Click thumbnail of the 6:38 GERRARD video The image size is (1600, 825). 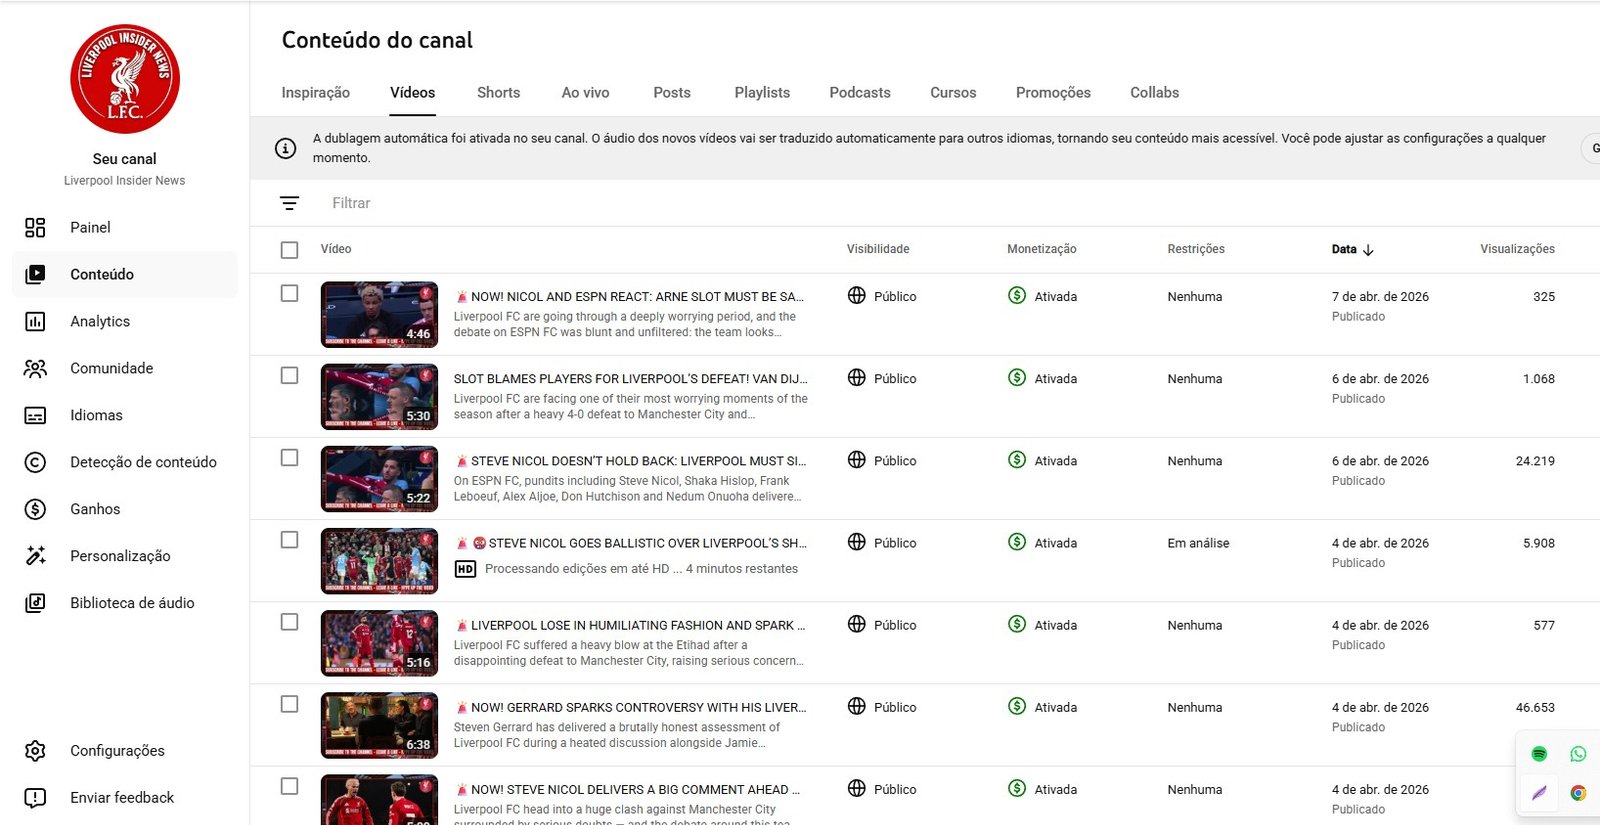pos(379,725)
